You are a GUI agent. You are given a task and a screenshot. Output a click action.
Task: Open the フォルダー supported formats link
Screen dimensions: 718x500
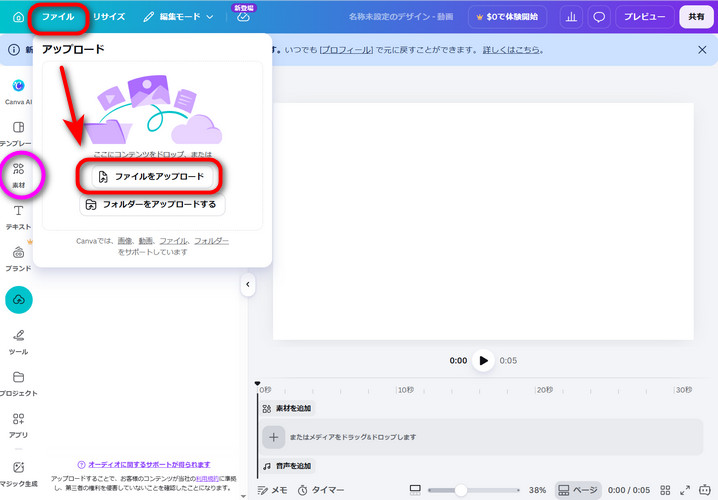[211, 241]
